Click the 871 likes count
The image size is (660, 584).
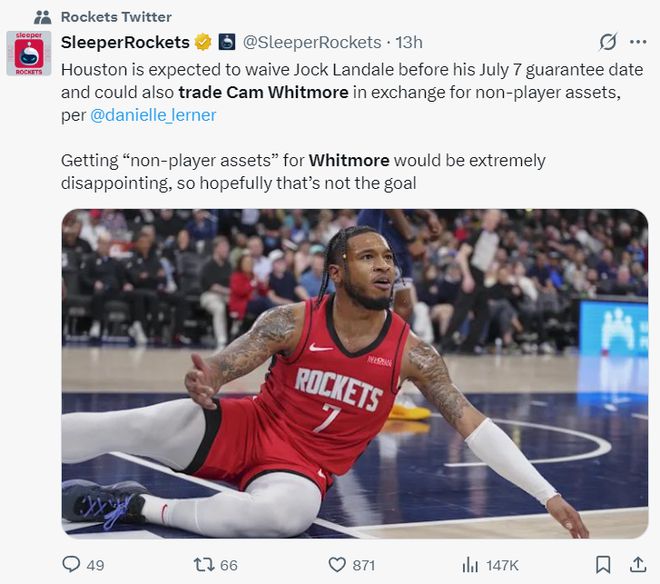tap(364, 565)
